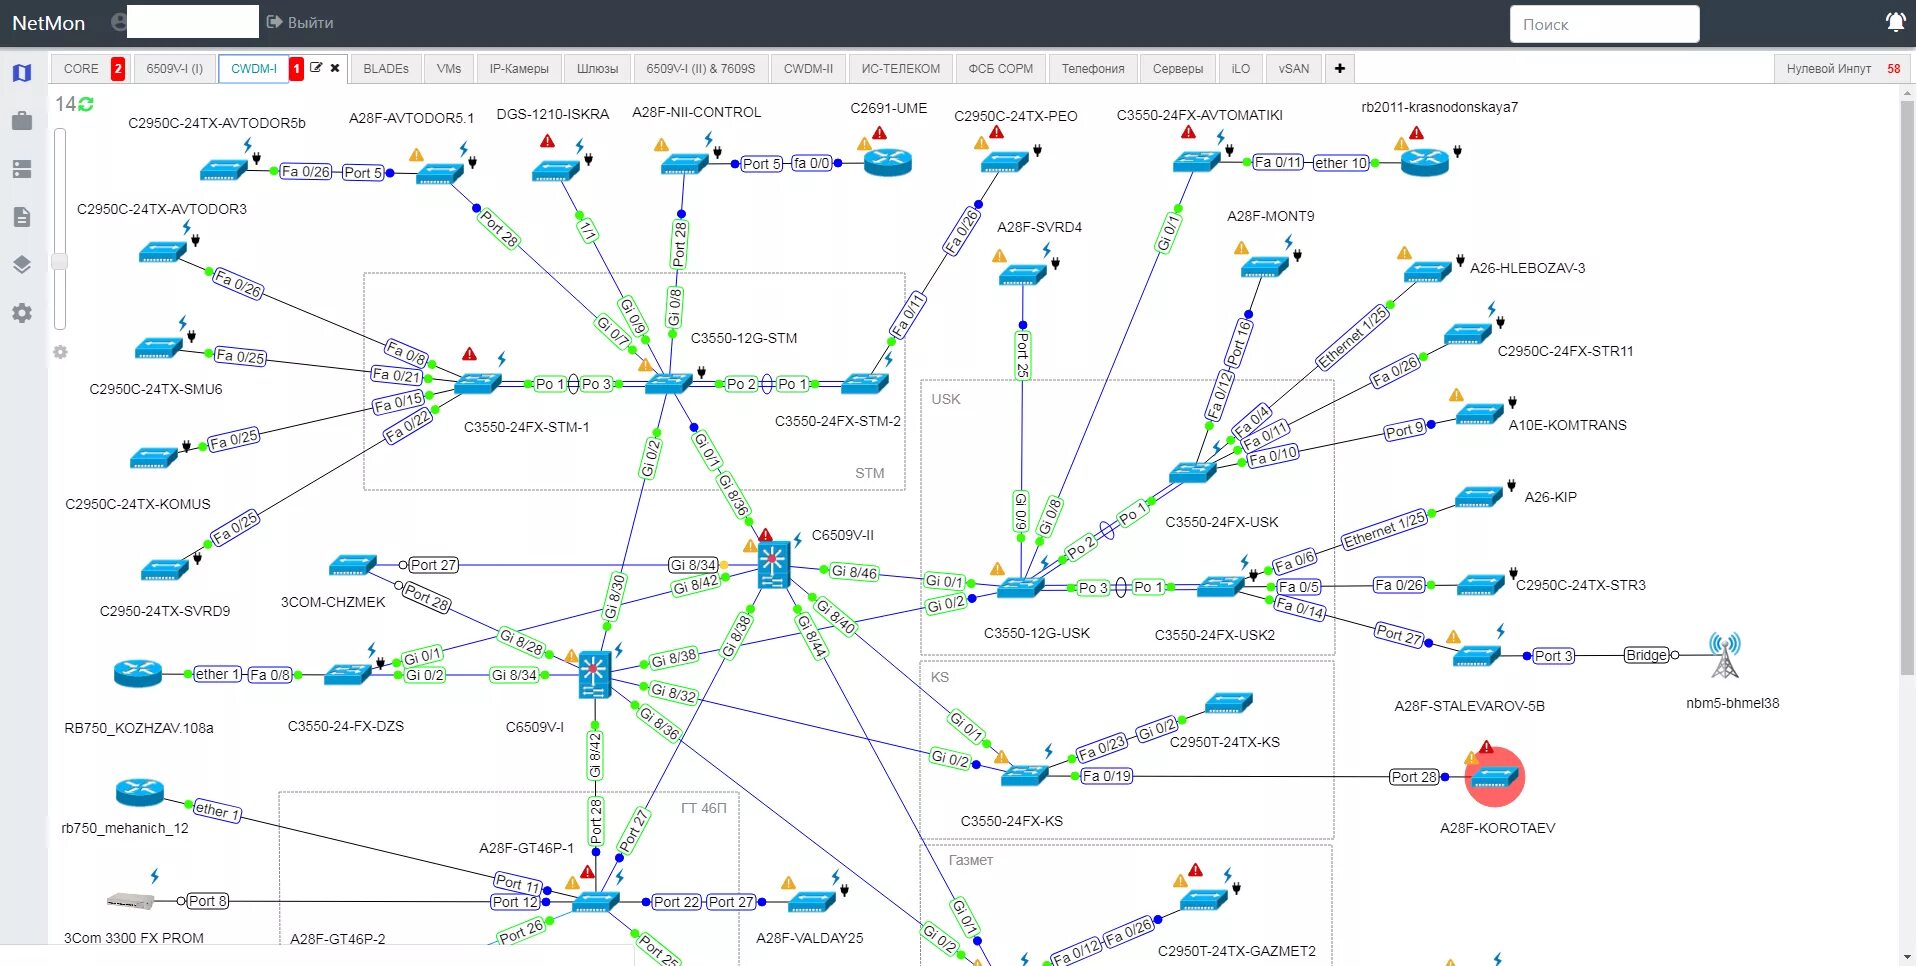Open the settings gear in sidebar

(x=22, y=313)
